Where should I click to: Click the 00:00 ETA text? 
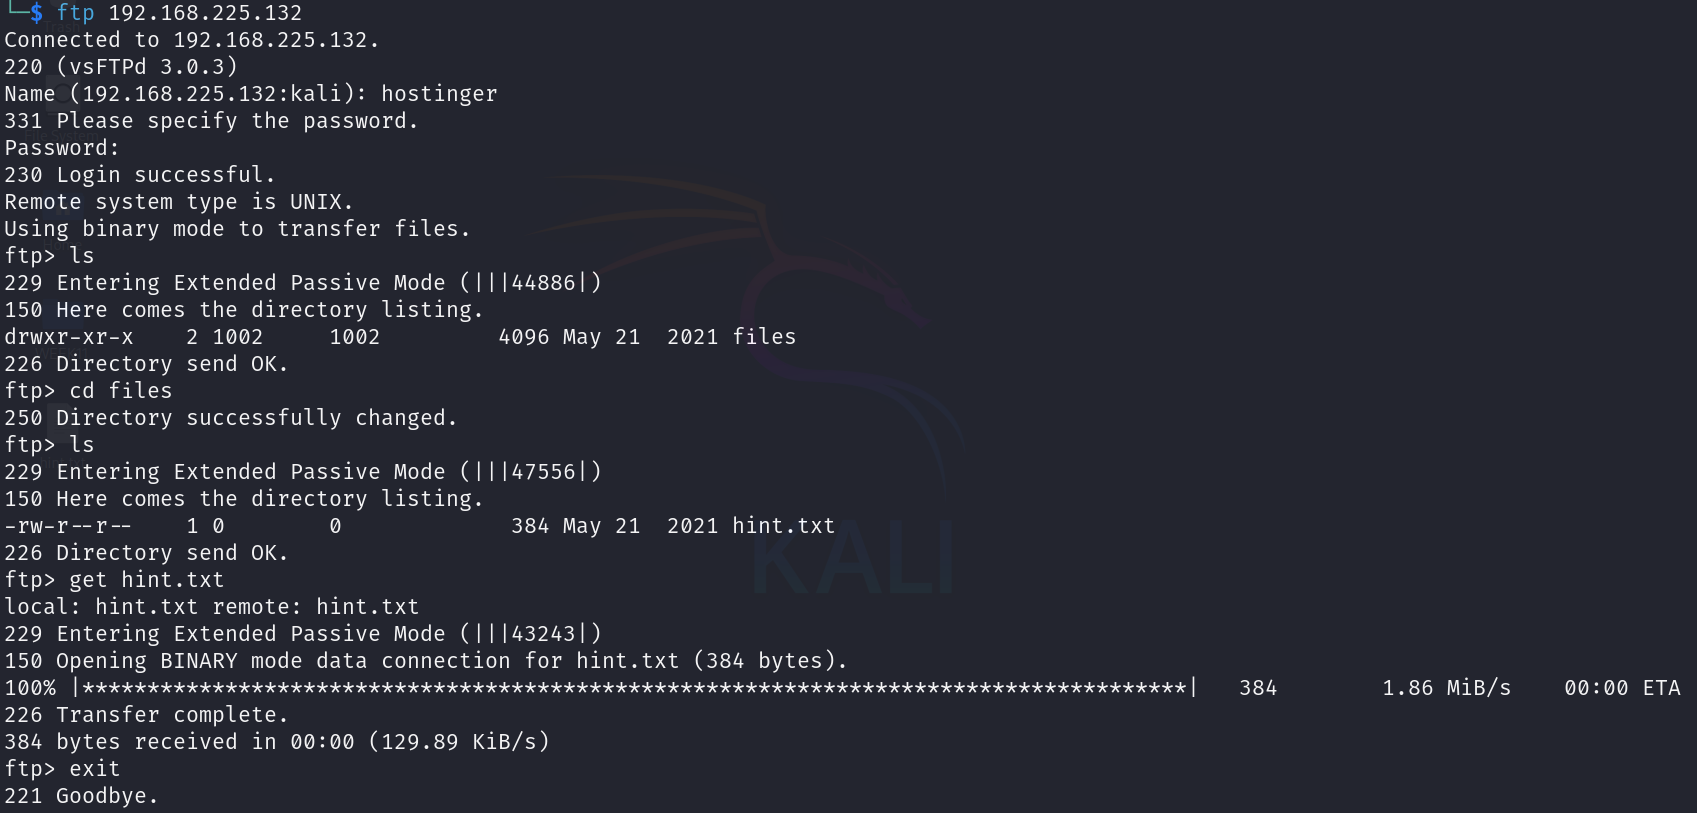click(x=1622, y=688)
